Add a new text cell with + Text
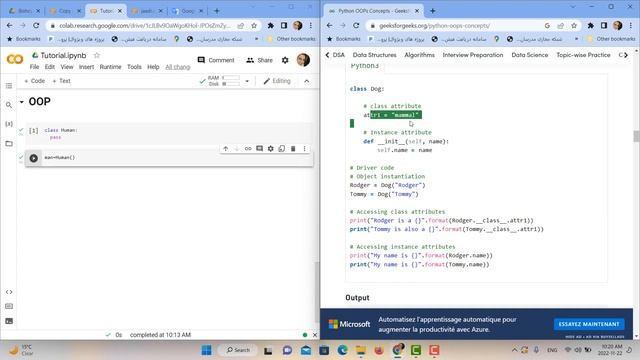Viewport: 640px width, 360px height. click(62, 81)
